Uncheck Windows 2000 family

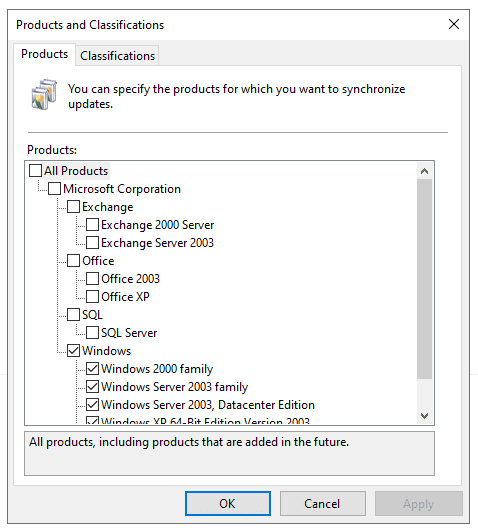(x=92, y=368)
